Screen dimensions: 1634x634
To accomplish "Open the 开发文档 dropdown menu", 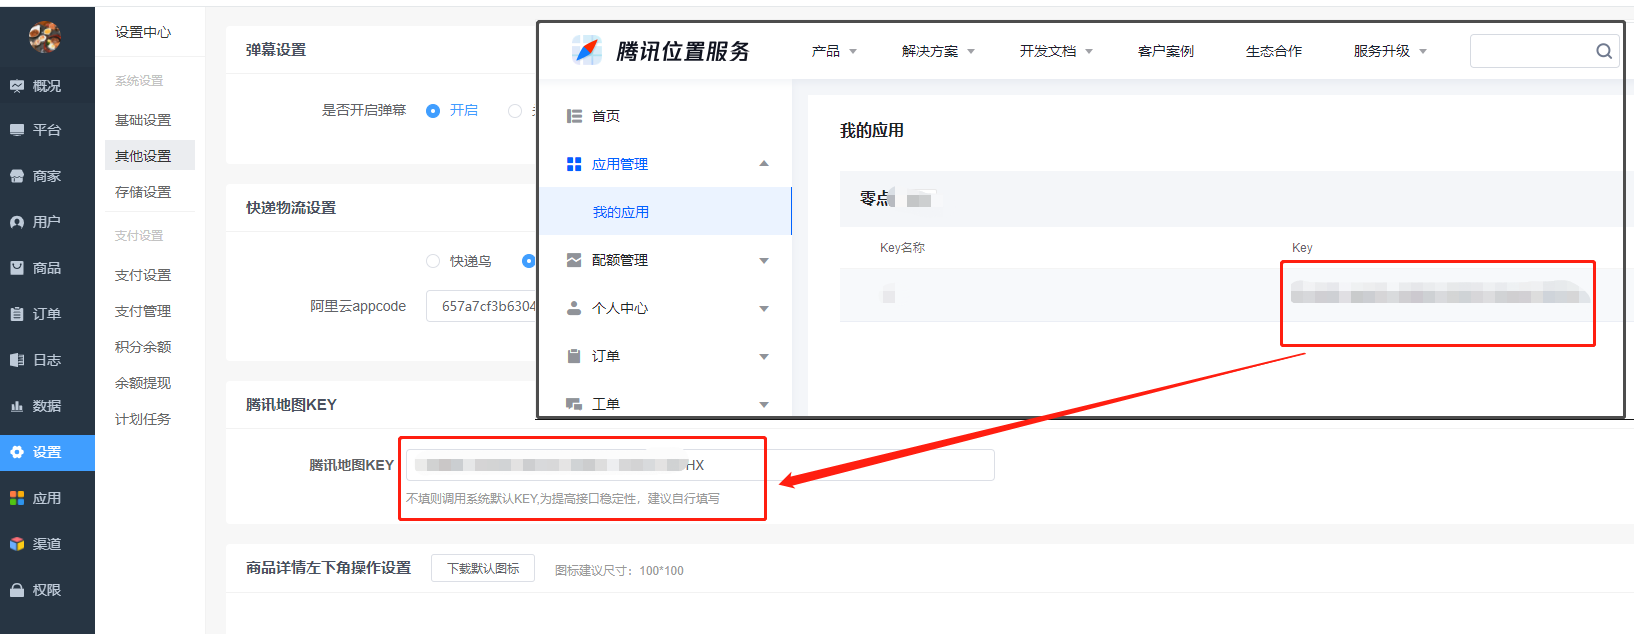I will [1056, 51].
